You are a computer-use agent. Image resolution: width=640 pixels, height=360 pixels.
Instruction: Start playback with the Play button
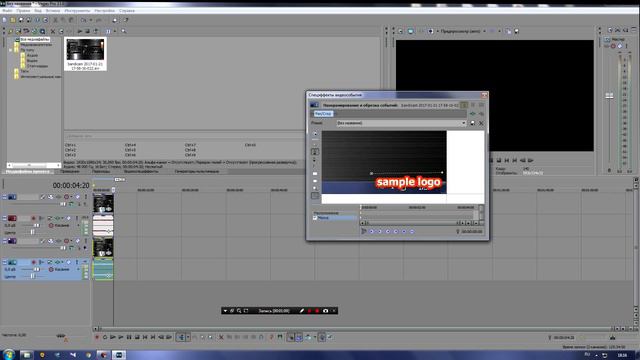[x=121, y=337]
